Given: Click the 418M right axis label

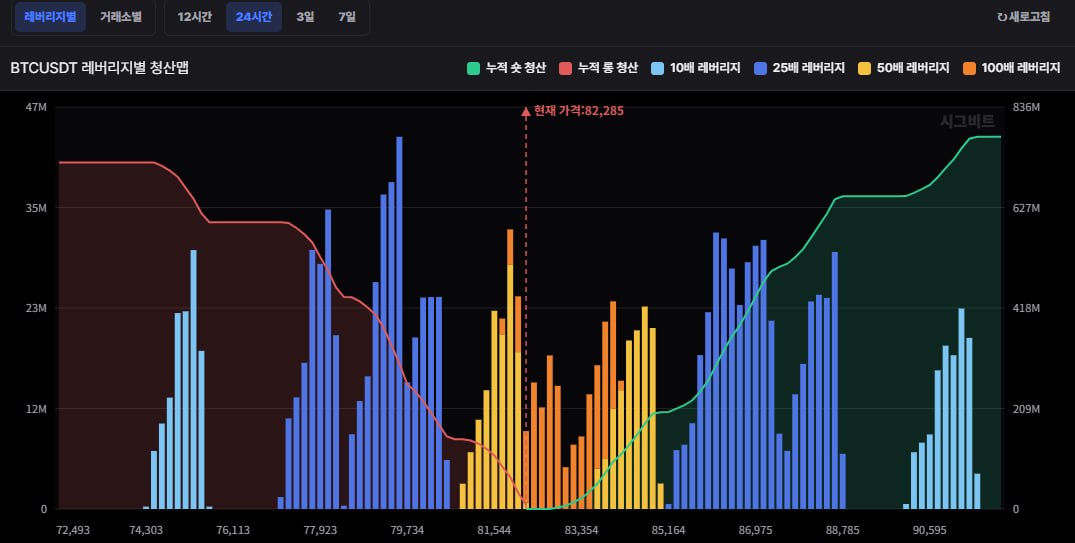Looking at the screenshot, I should pyautogui.click(x=1026, y=309).
